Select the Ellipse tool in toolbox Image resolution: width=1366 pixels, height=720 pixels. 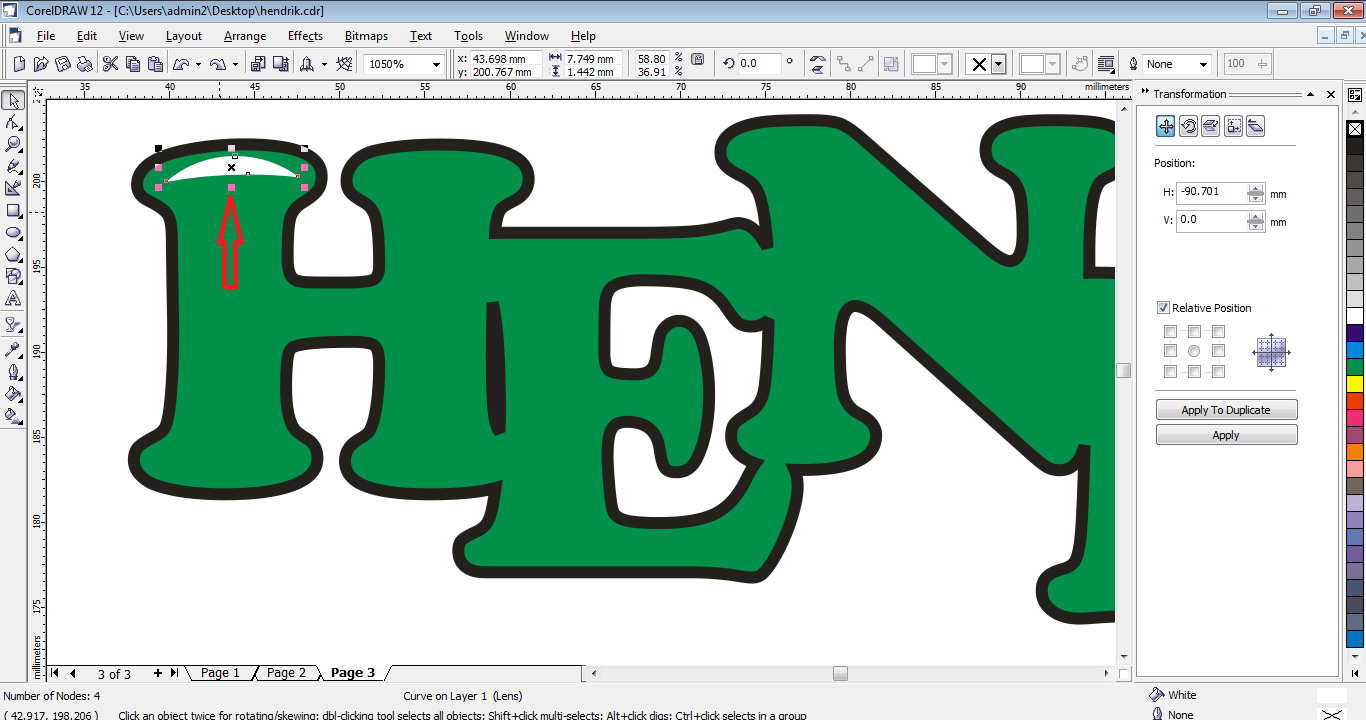click(13, 232)
